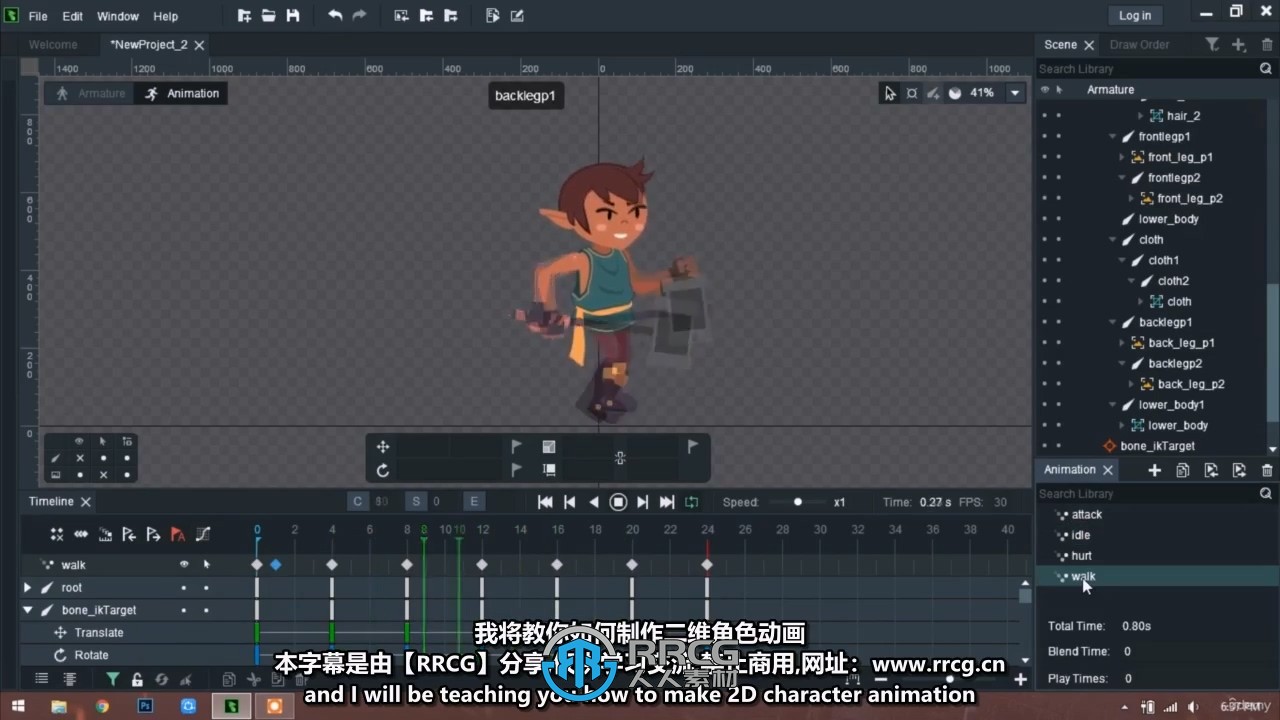The height and width of the screenshot is (720, 1280).
Task: Toggle the eye column header in Scene panel
Action: [1045, 90]
